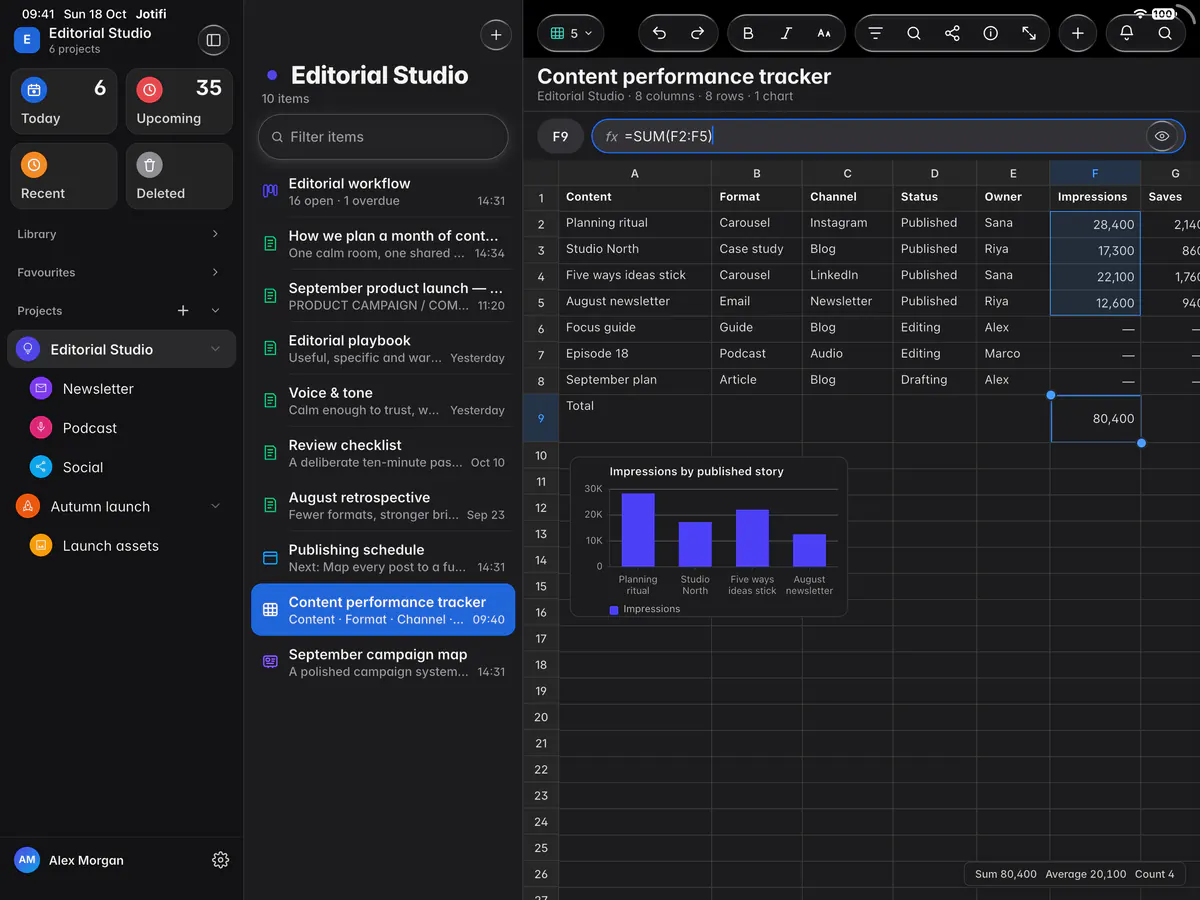1200x900 pixels.
Task: Select the total cell showing 80,400
Action: [x=1095, y=418]
